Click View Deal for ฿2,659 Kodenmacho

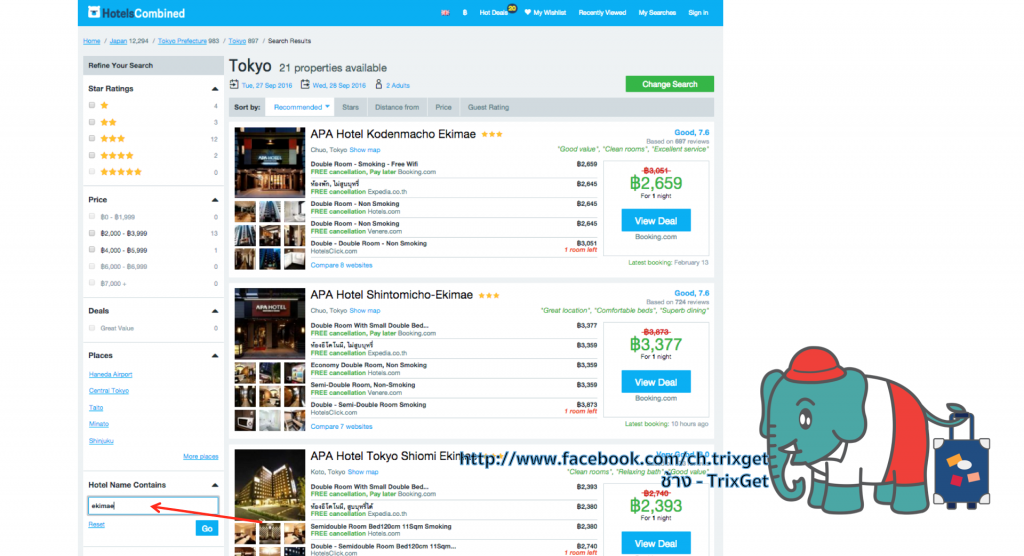point(656,221)
